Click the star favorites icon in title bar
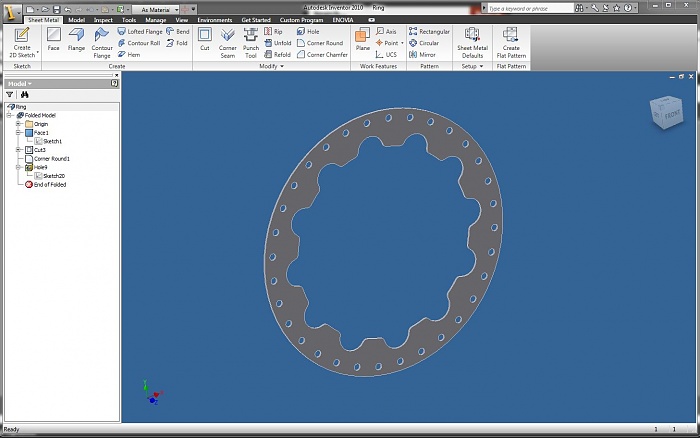The width and height of the screenshot is (700, 438). 617,8
